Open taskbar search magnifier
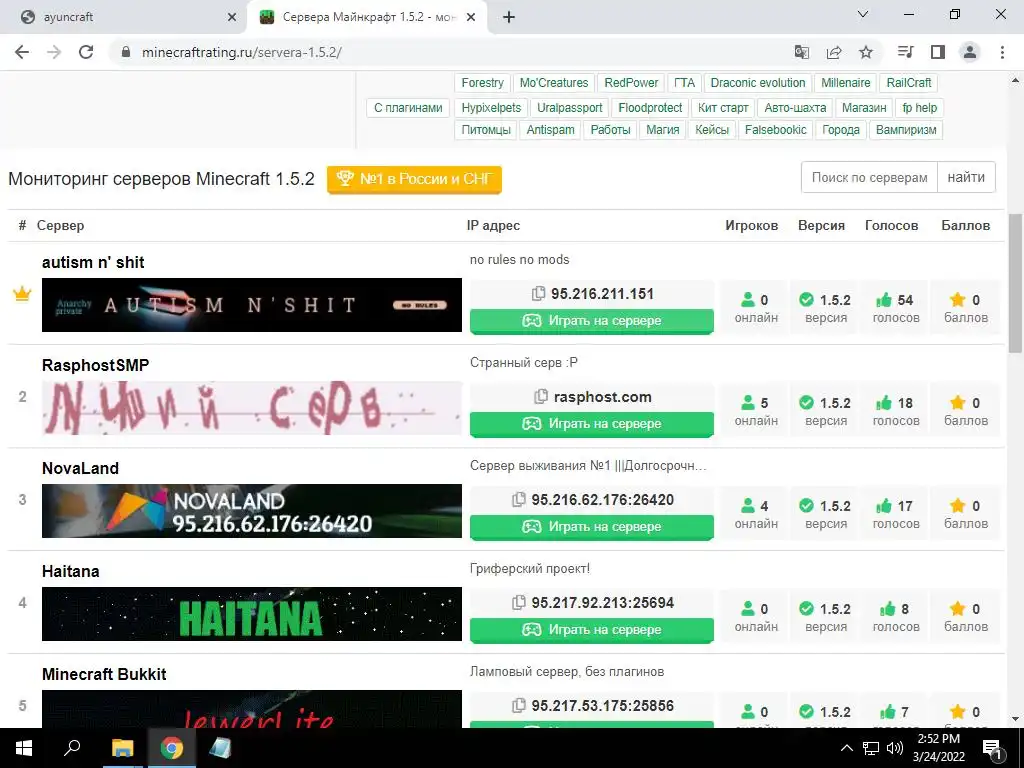 72,748
